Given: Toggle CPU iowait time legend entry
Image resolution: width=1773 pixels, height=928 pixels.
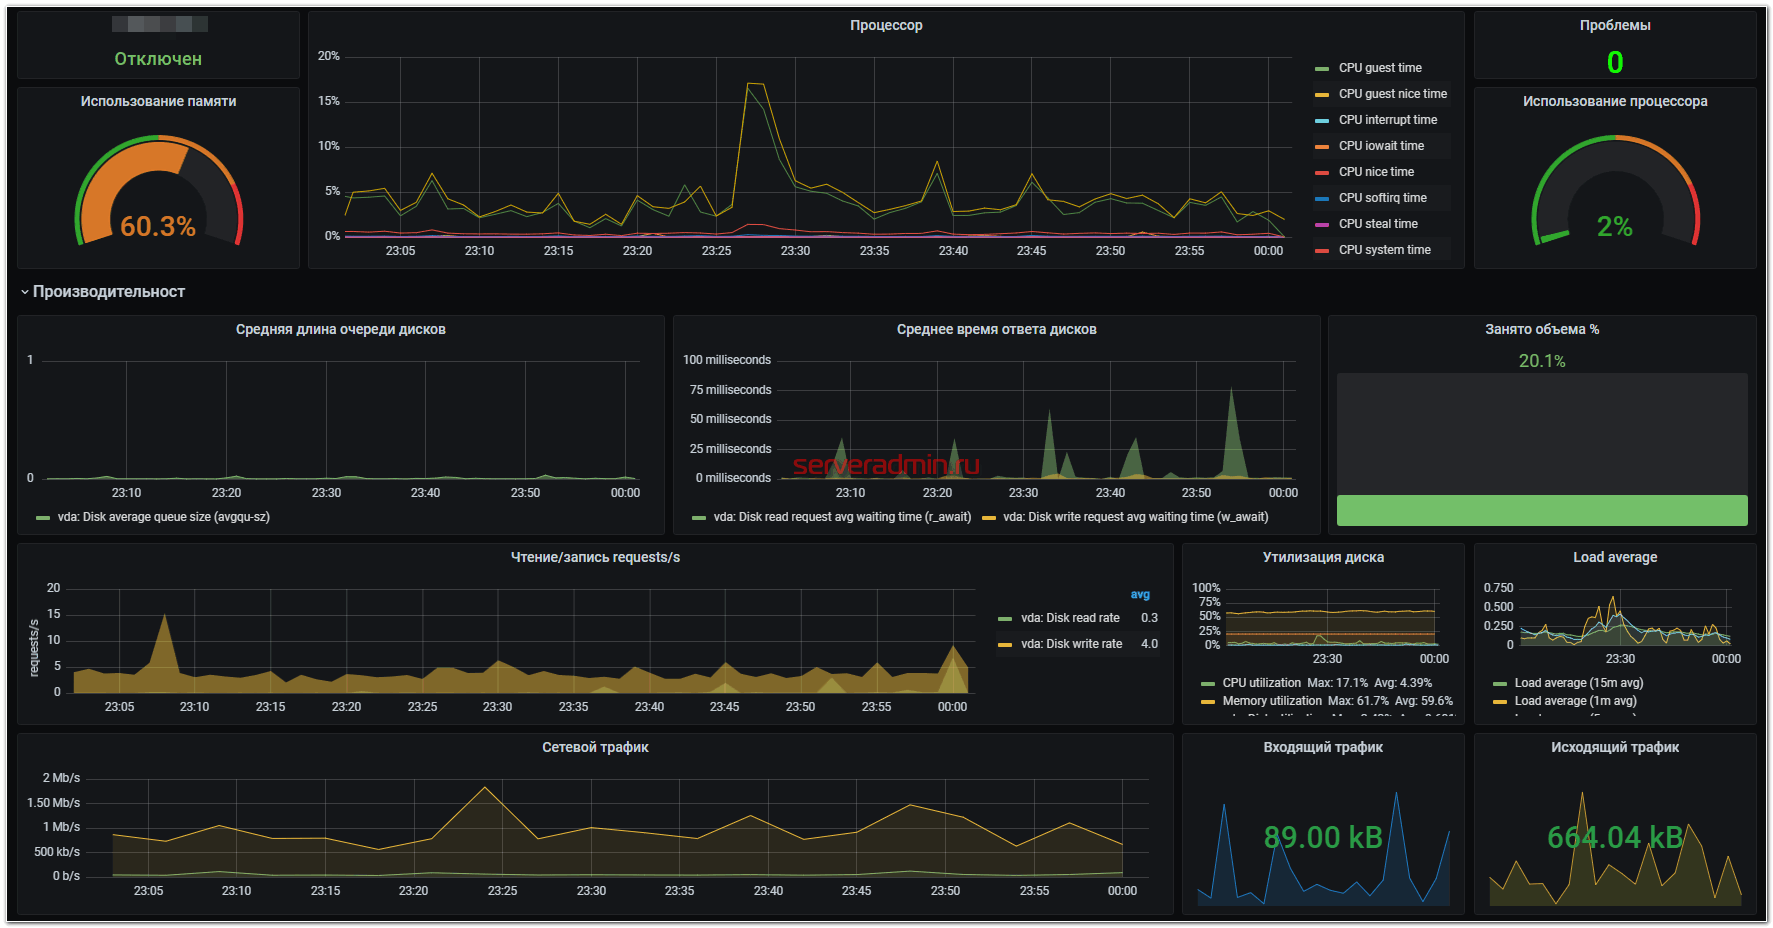Looking at the screenshot, I should click(x=1380, y=146).
